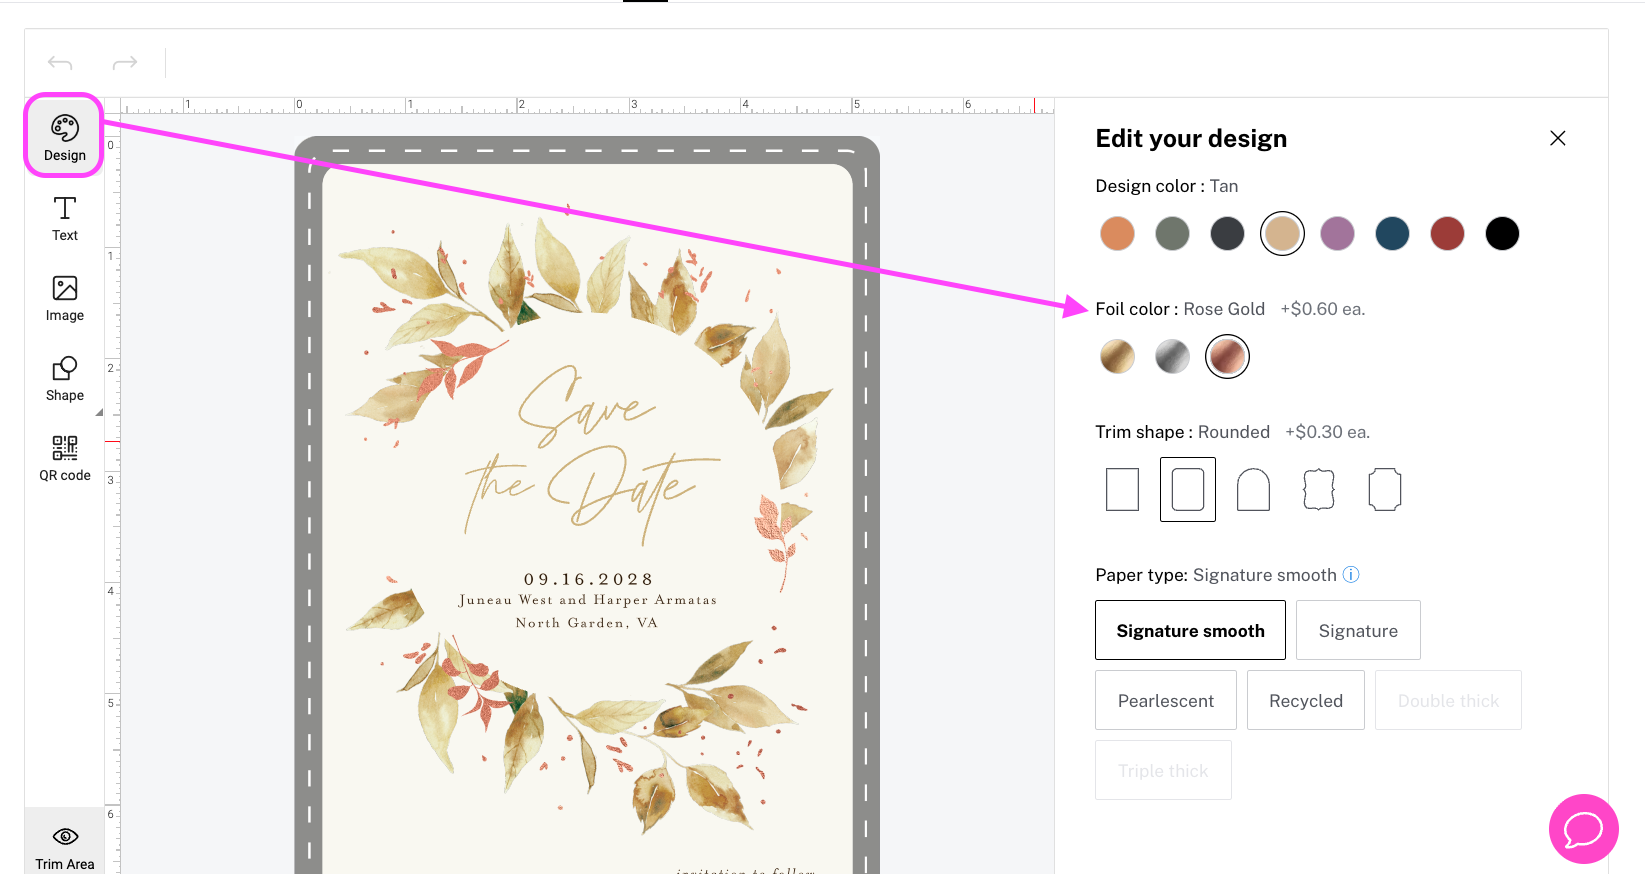Pick the red design color
The image size is (1645, 874).
click(1447, 234)
